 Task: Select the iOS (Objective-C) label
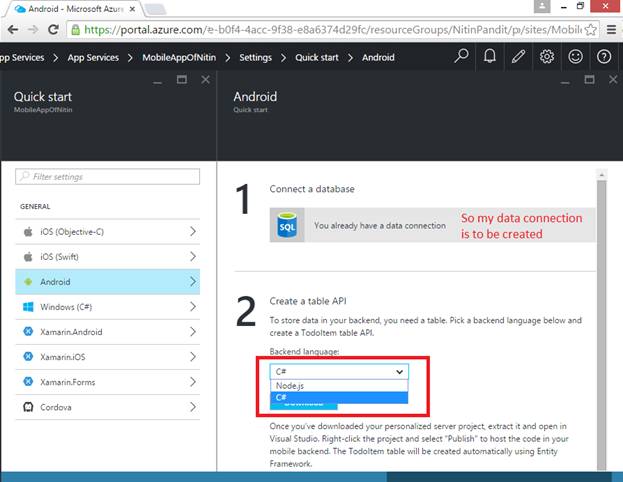click(x=72, y=232)
